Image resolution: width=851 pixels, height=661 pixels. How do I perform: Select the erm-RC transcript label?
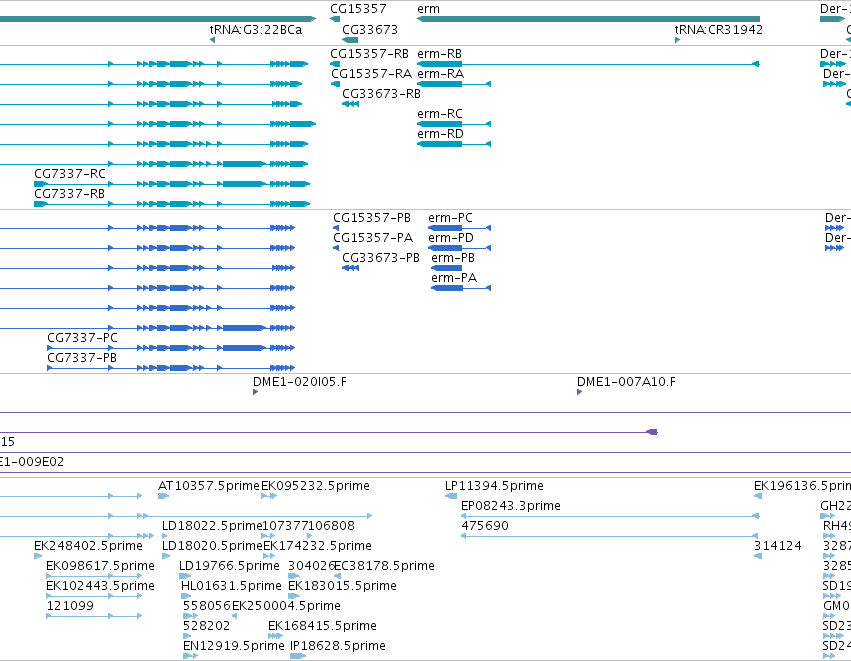point(440,114)
